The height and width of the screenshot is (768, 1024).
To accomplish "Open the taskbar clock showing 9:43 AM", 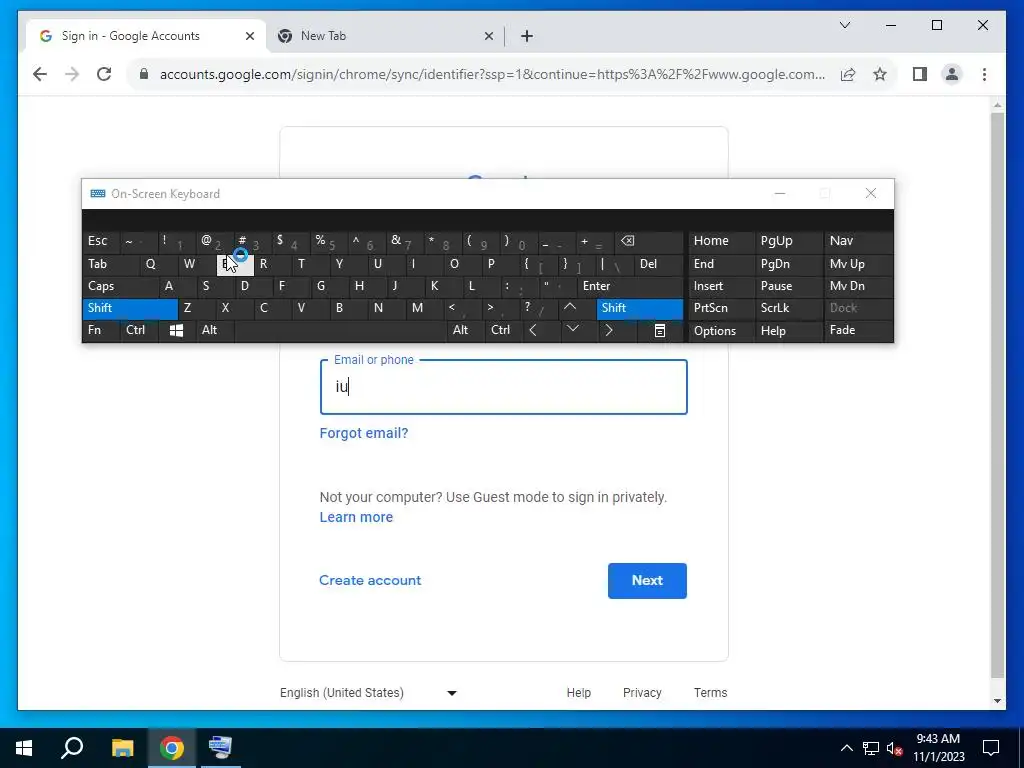I will (938, 748).
